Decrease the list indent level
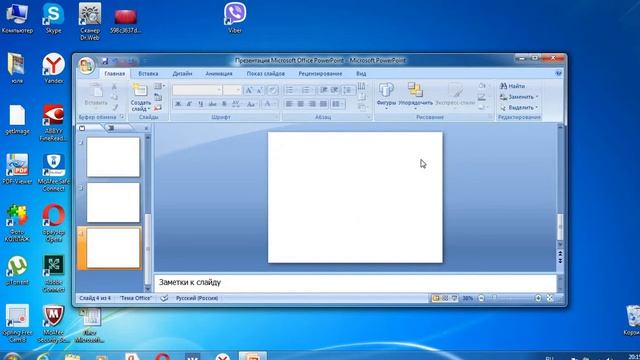Viewport: 640px width, 360px height. 324,90
